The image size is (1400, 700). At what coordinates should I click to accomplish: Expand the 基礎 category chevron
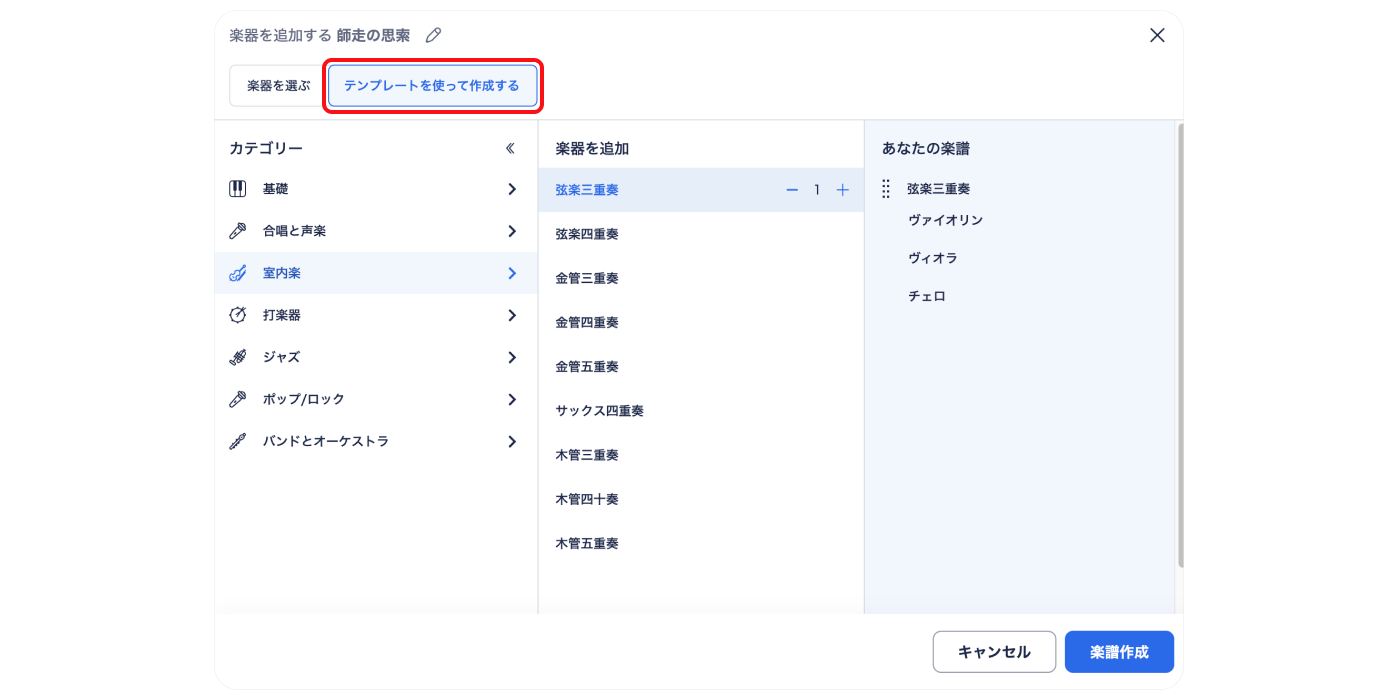[x=512, y=189]
